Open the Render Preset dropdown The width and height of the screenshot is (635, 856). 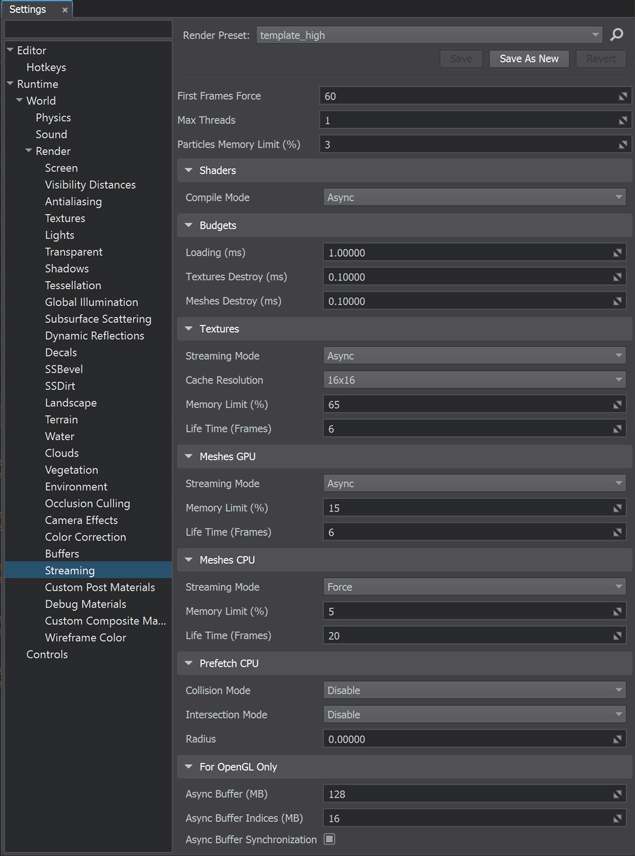pyautogui.click(x=430, y=35)
